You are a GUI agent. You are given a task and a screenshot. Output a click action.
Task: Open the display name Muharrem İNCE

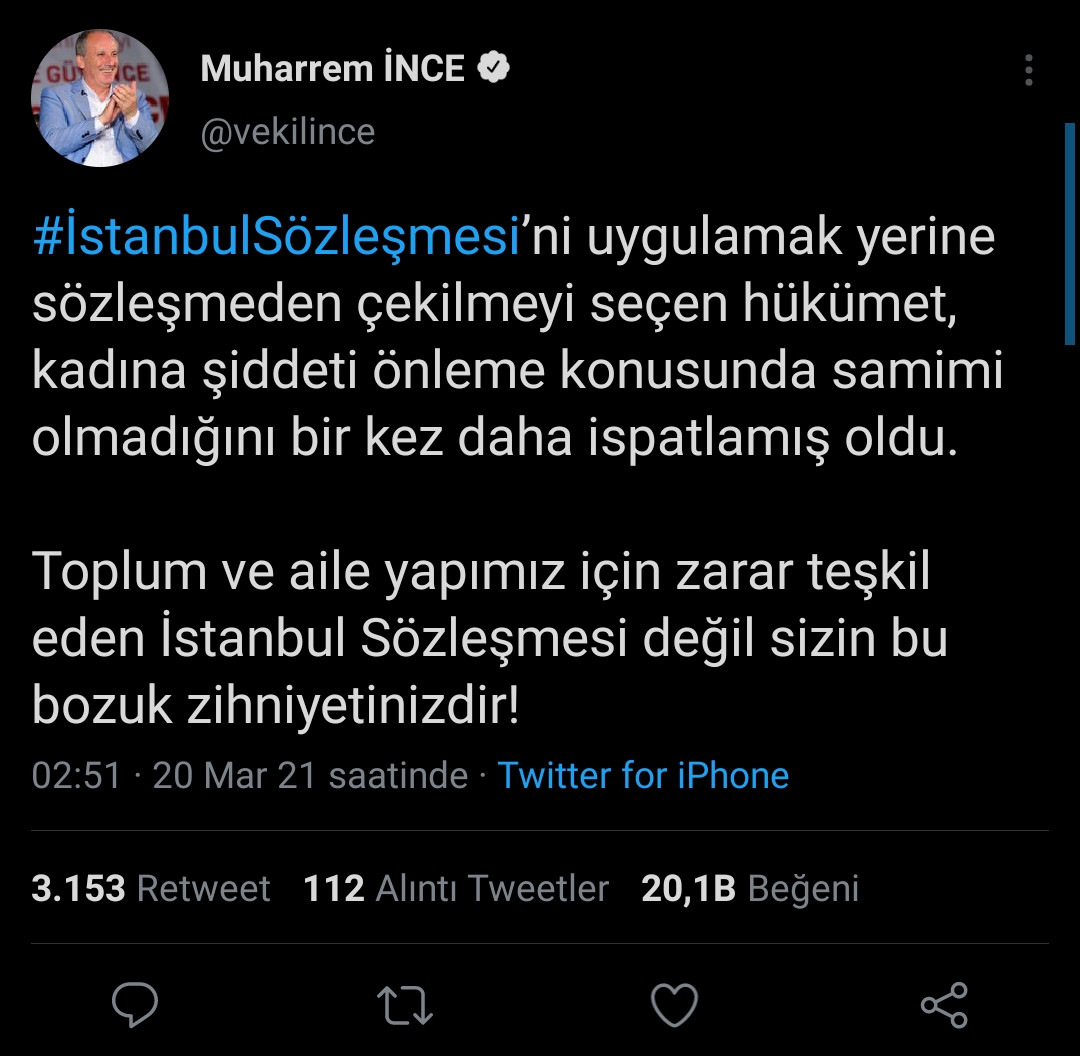(332, 67)
